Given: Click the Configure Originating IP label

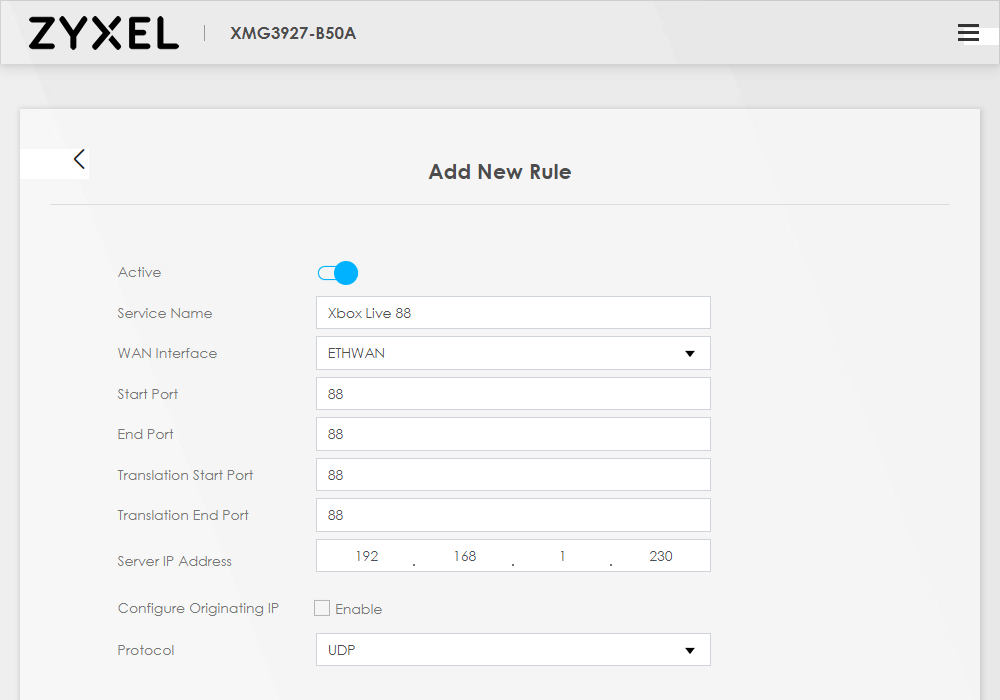Looking at the screenshot, I should [198, 608].
